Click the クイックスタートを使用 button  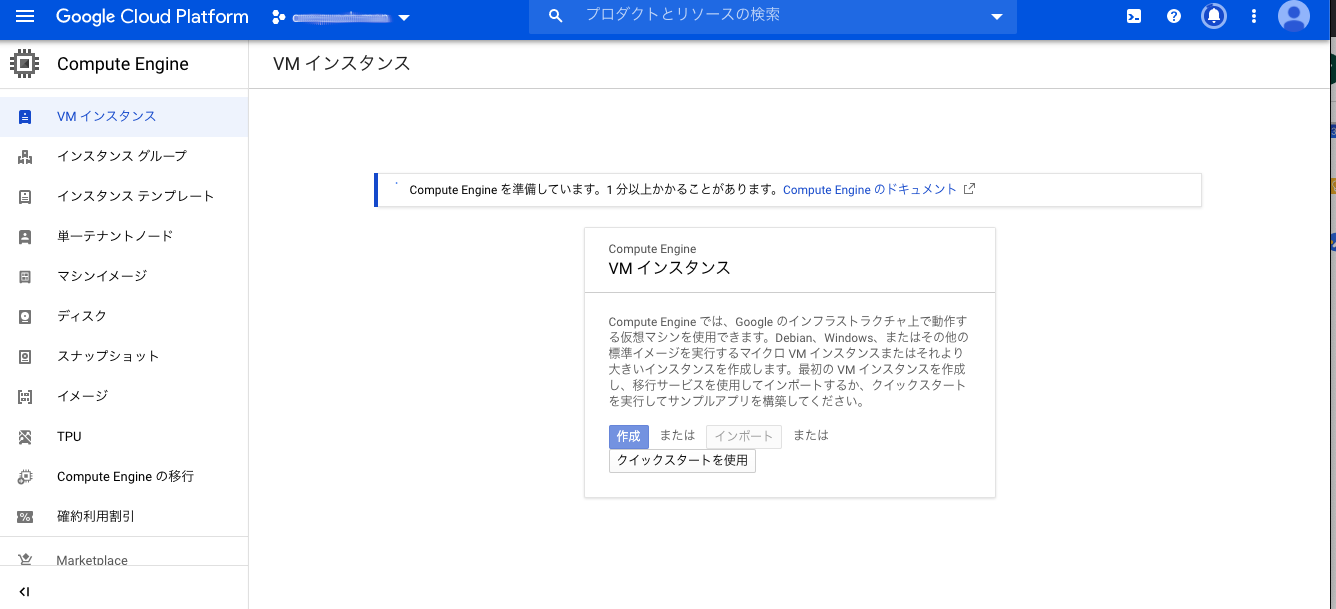[x=682, y=460]
